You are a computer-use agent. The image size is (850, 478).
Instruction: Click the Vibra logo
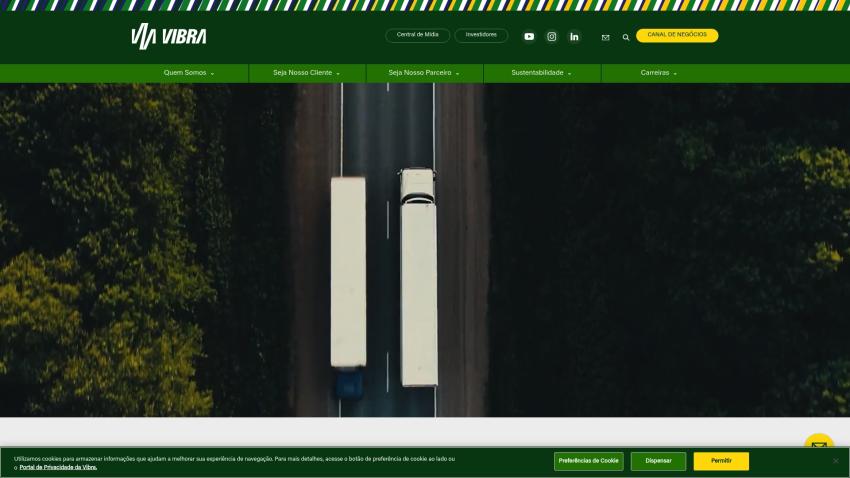[x=169, y=36]
